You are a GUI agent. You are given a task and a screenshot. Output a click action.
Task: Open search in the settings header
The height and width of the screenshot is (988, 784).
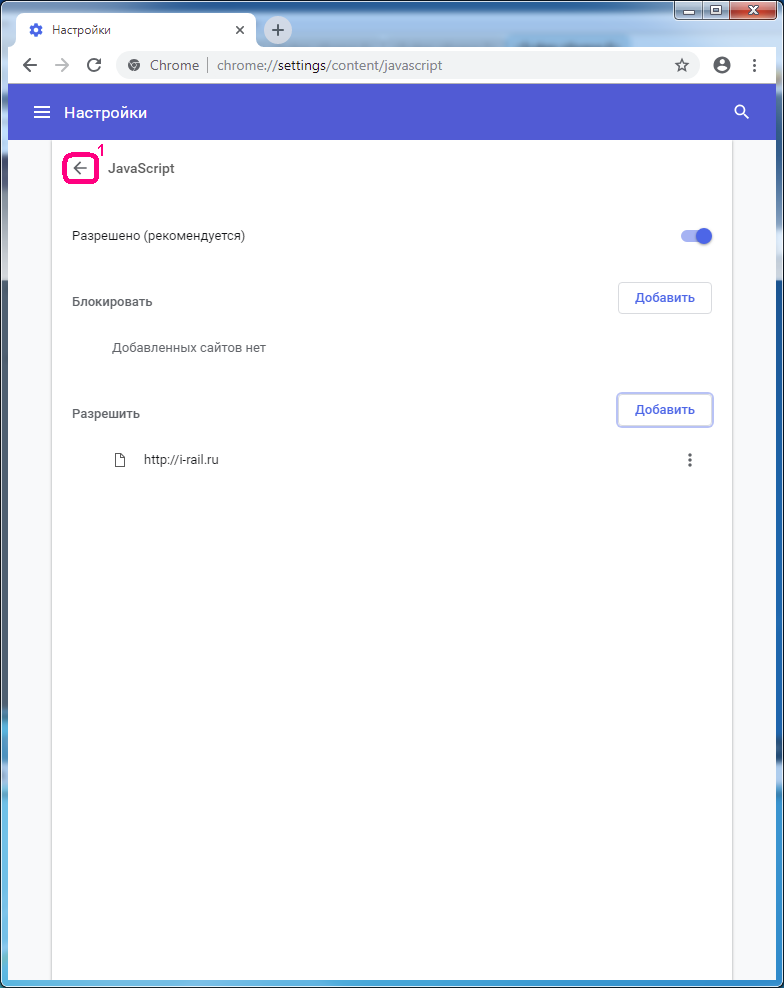click(741, 112)
